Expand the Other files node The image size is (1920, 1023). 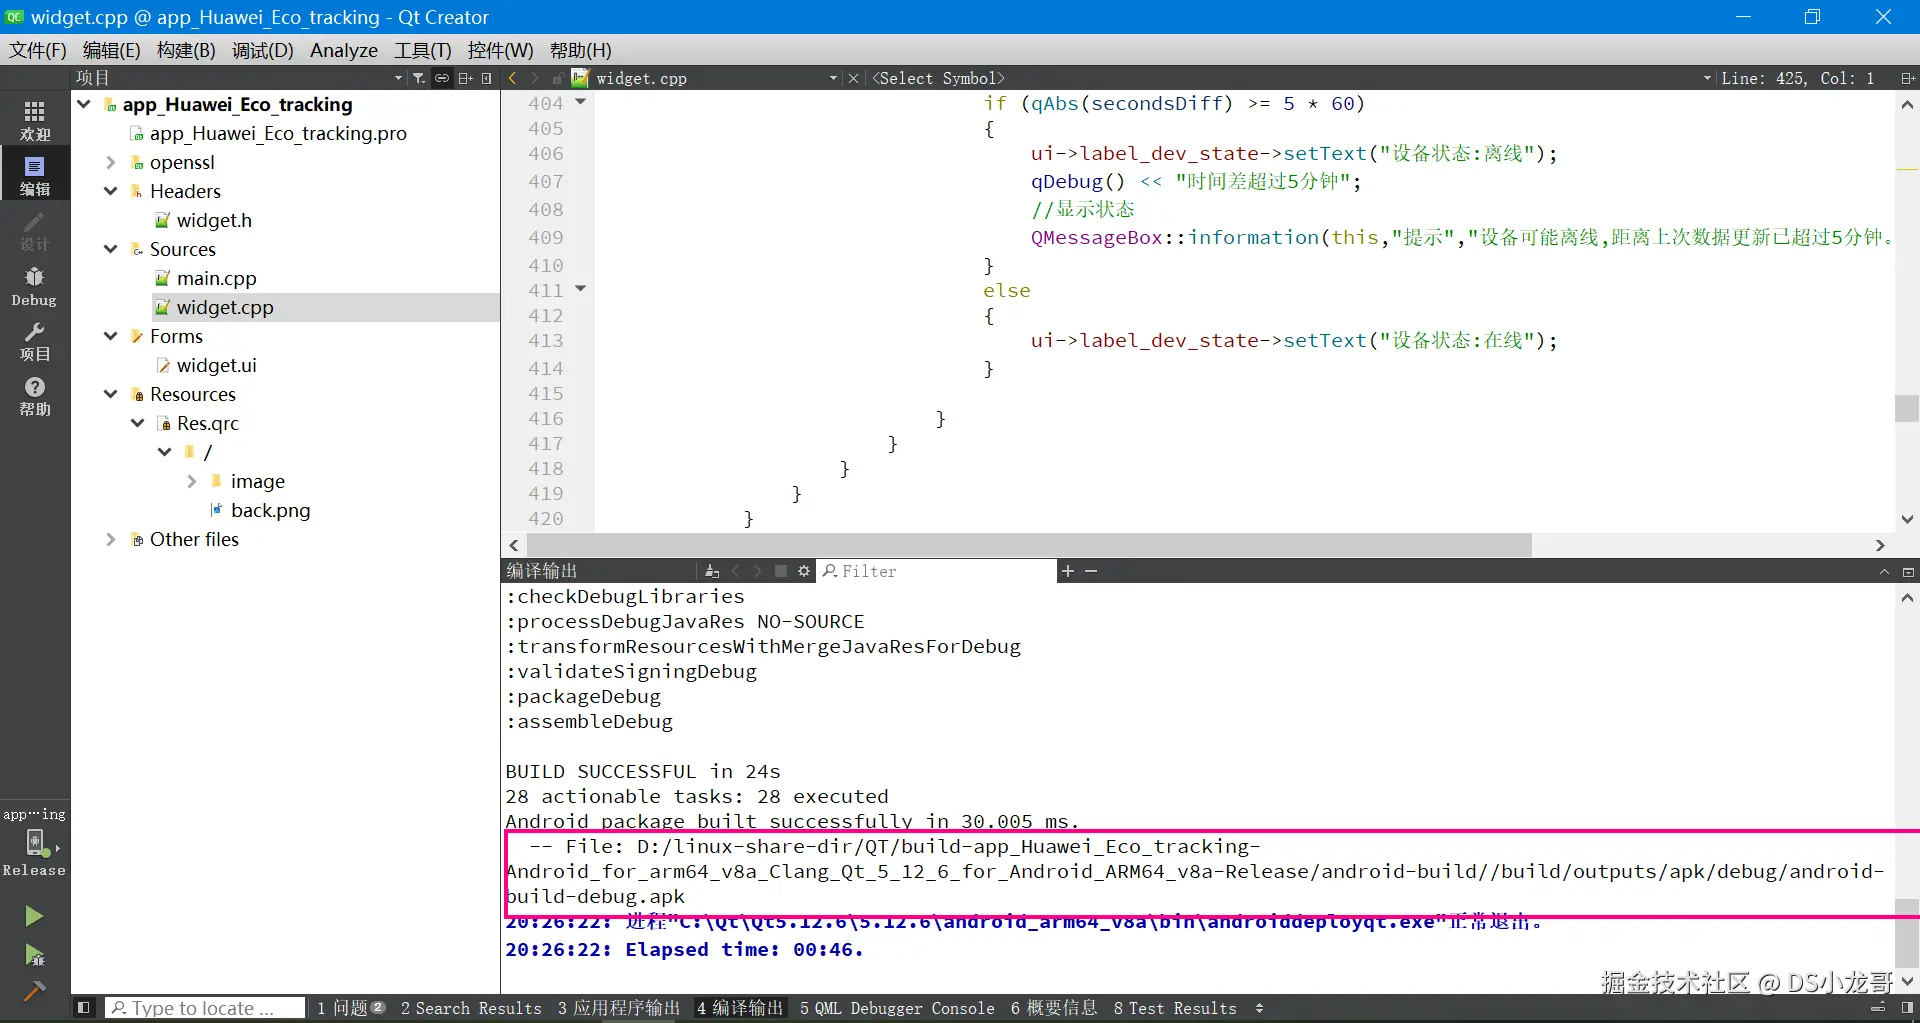(111, 539)
